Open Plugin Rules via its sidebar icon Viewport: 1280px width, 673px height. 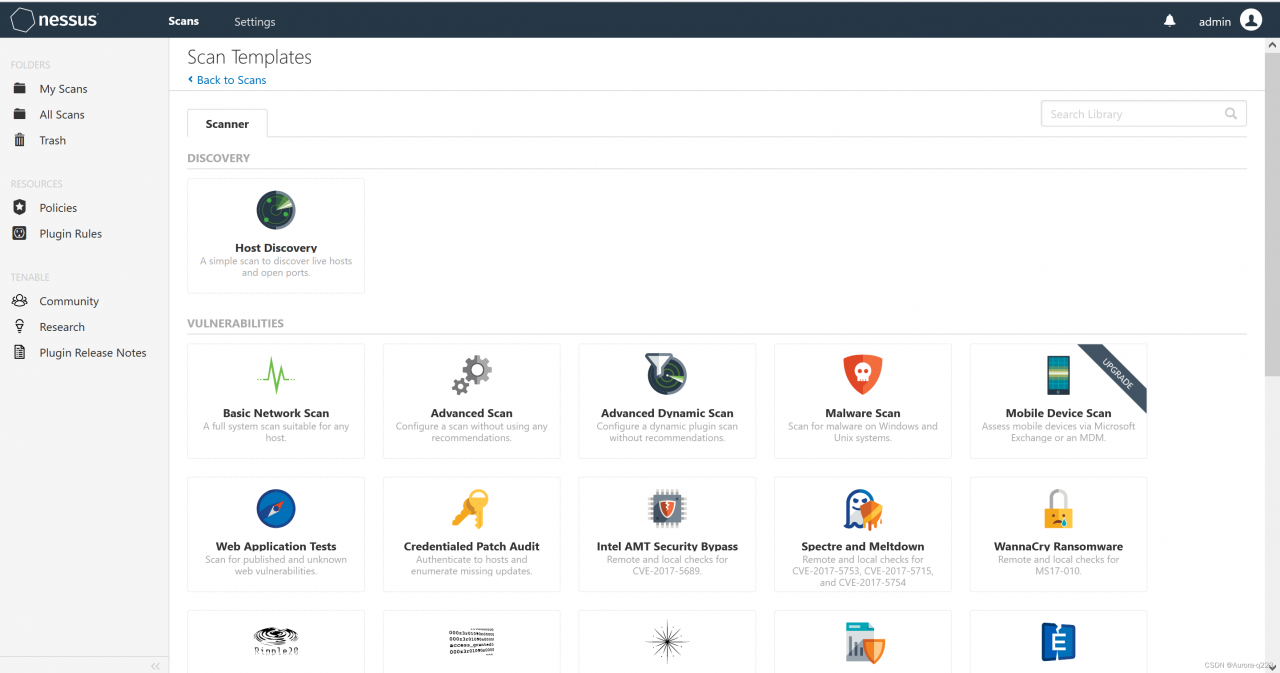(x=19, y=233)
